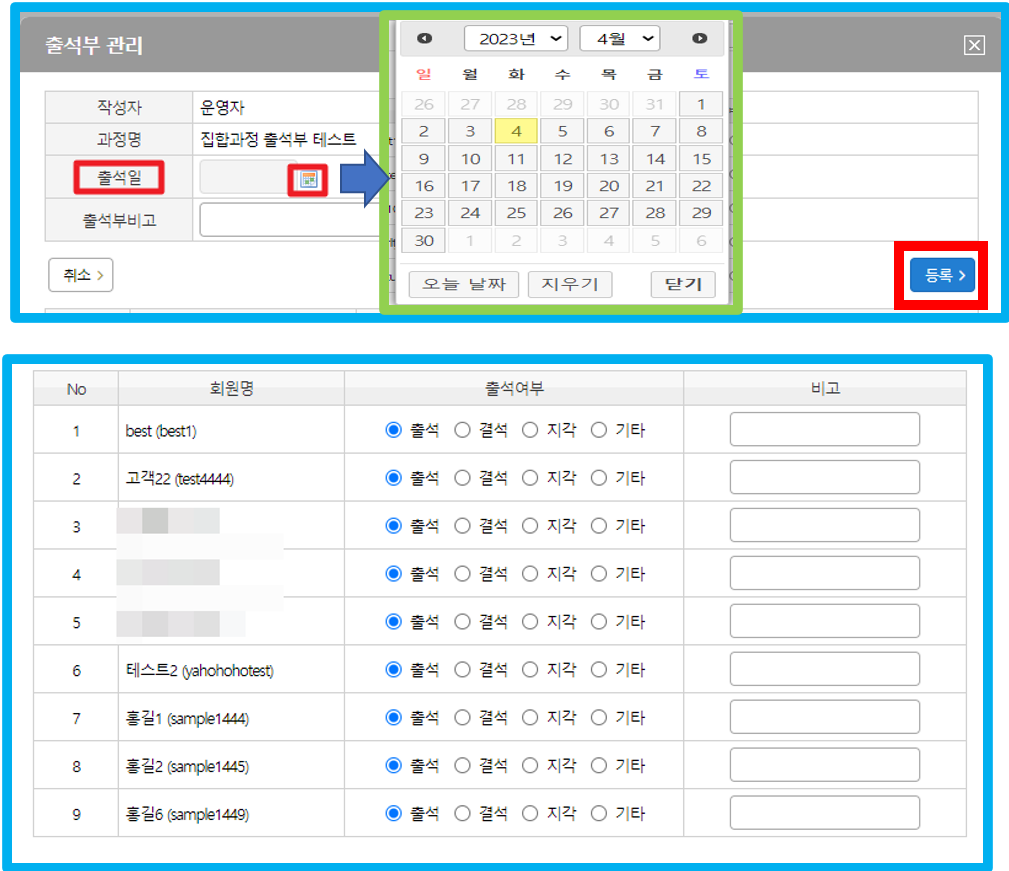1009x871 pixels.
Task: Mark 홍길1 (sample1444) as 결석
Action: point(462,718)
